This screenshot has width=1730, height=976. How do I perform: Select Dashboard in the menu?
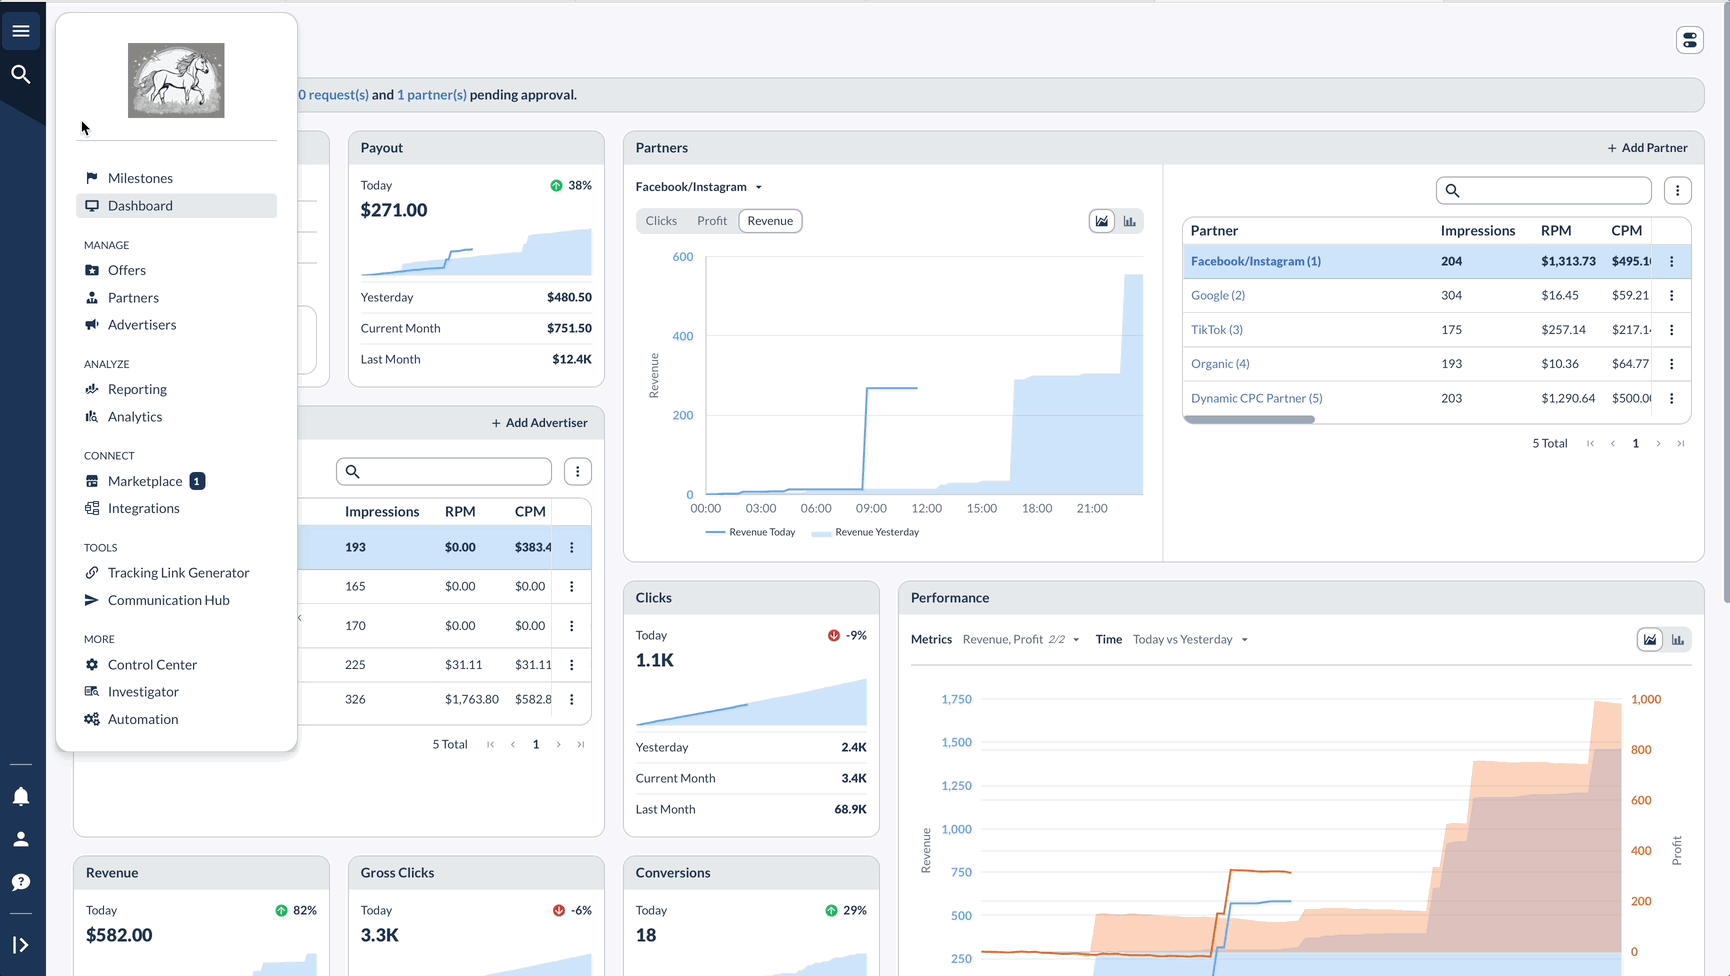coord(176,205)
